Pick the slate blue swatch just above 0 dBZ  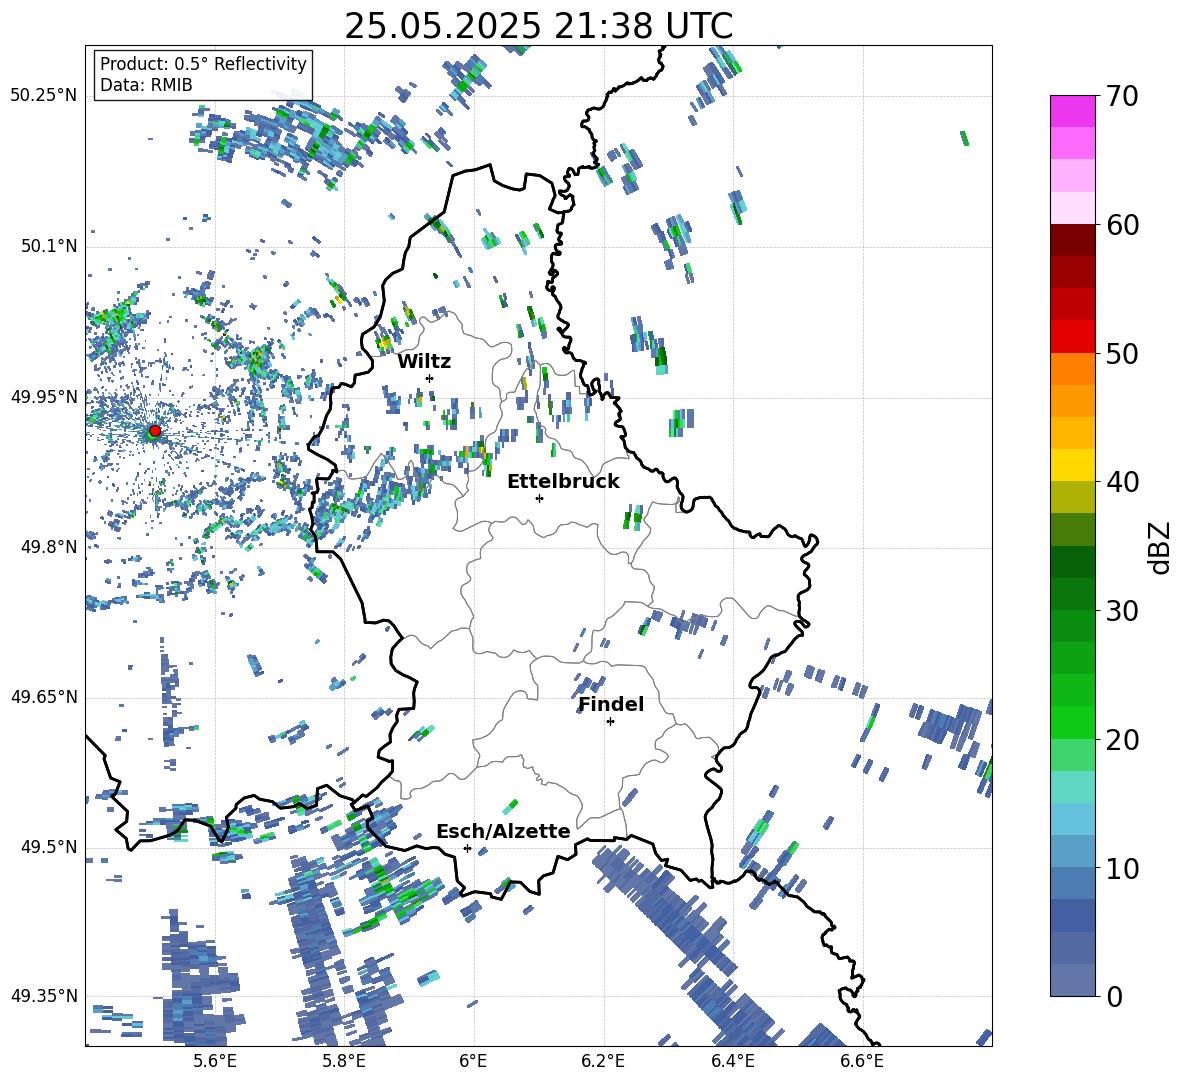1072,980
